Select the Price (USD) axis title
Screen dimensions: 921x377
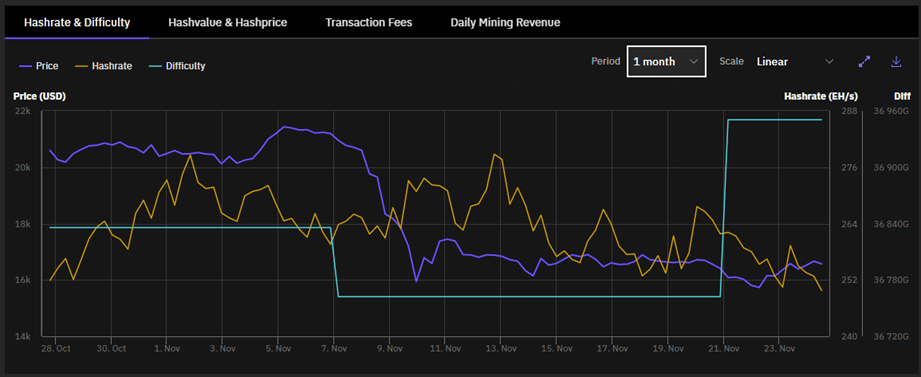coord(39,97)
